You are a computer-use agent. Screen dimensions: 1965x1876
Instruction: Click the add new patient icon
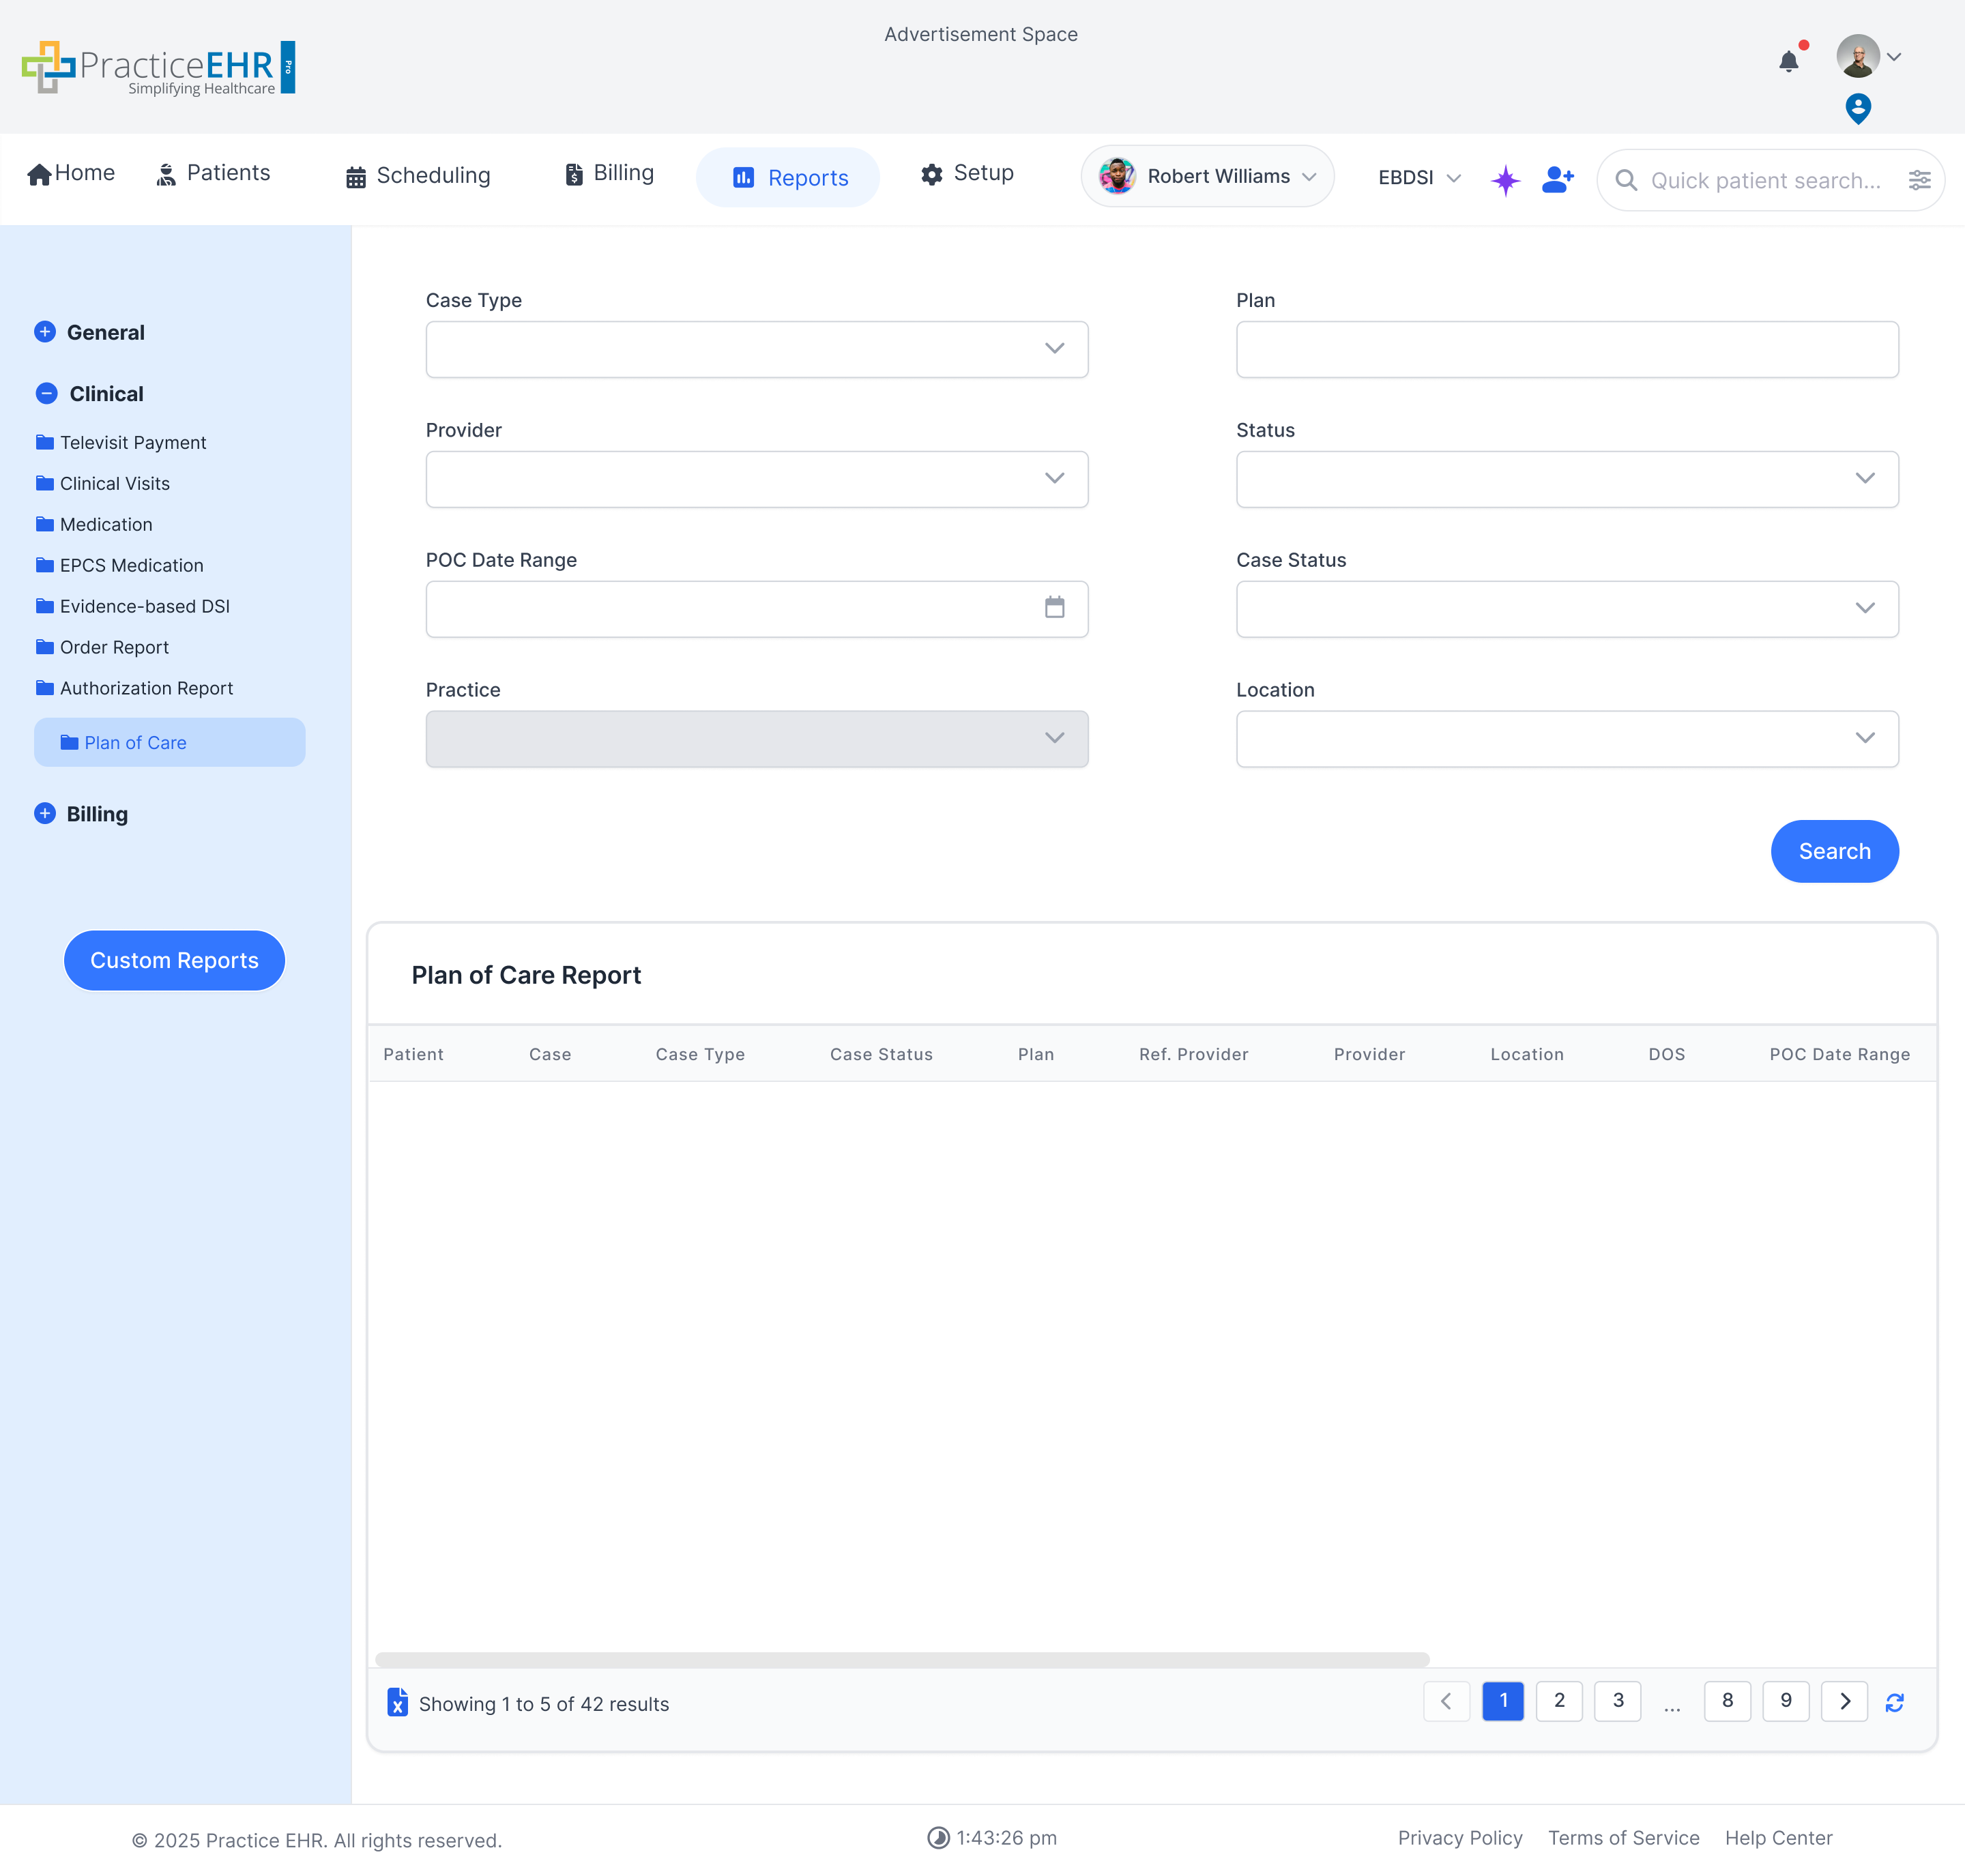[1557, 179]
